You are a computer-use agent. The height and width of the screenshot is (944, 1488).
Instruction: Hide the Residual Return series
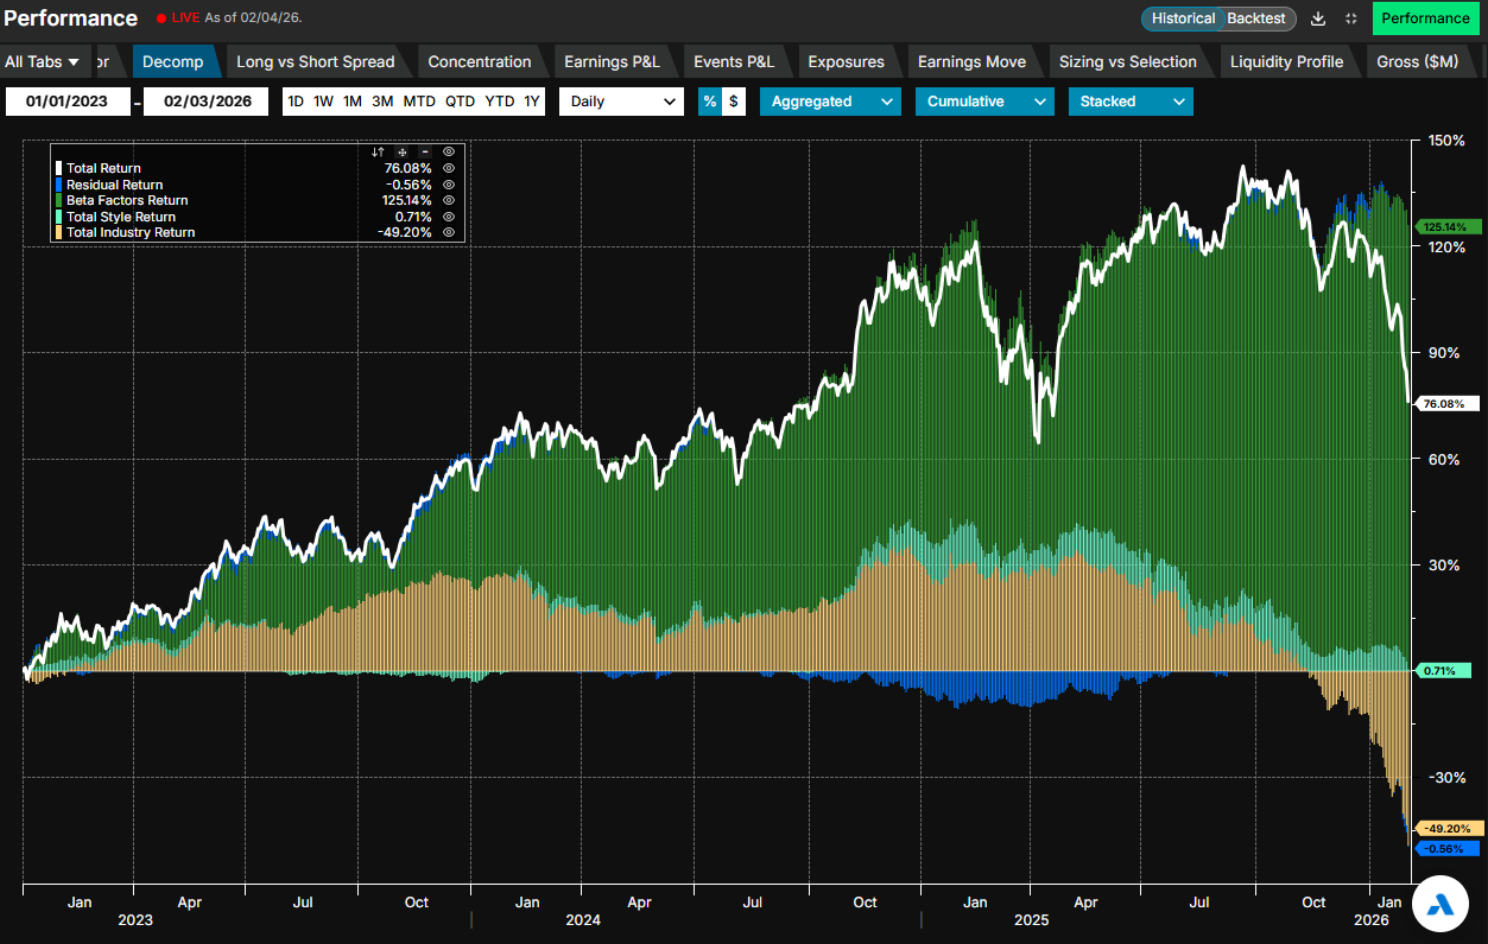(449, 185)
